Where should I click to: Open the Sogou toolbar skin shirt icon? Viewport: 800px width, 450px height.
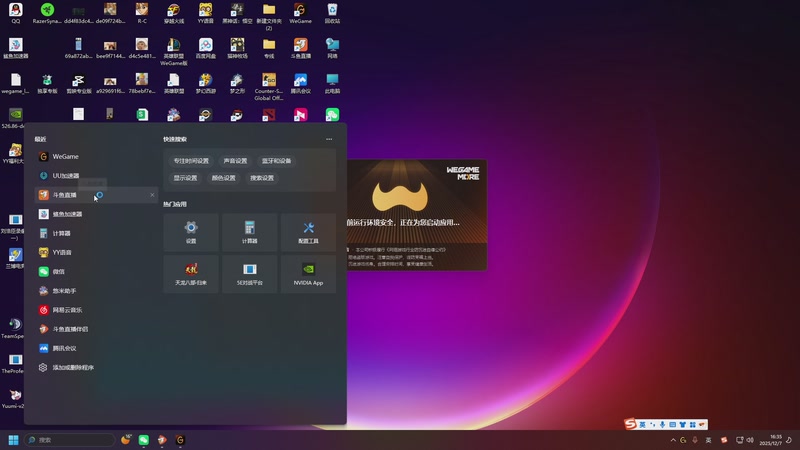682,424
